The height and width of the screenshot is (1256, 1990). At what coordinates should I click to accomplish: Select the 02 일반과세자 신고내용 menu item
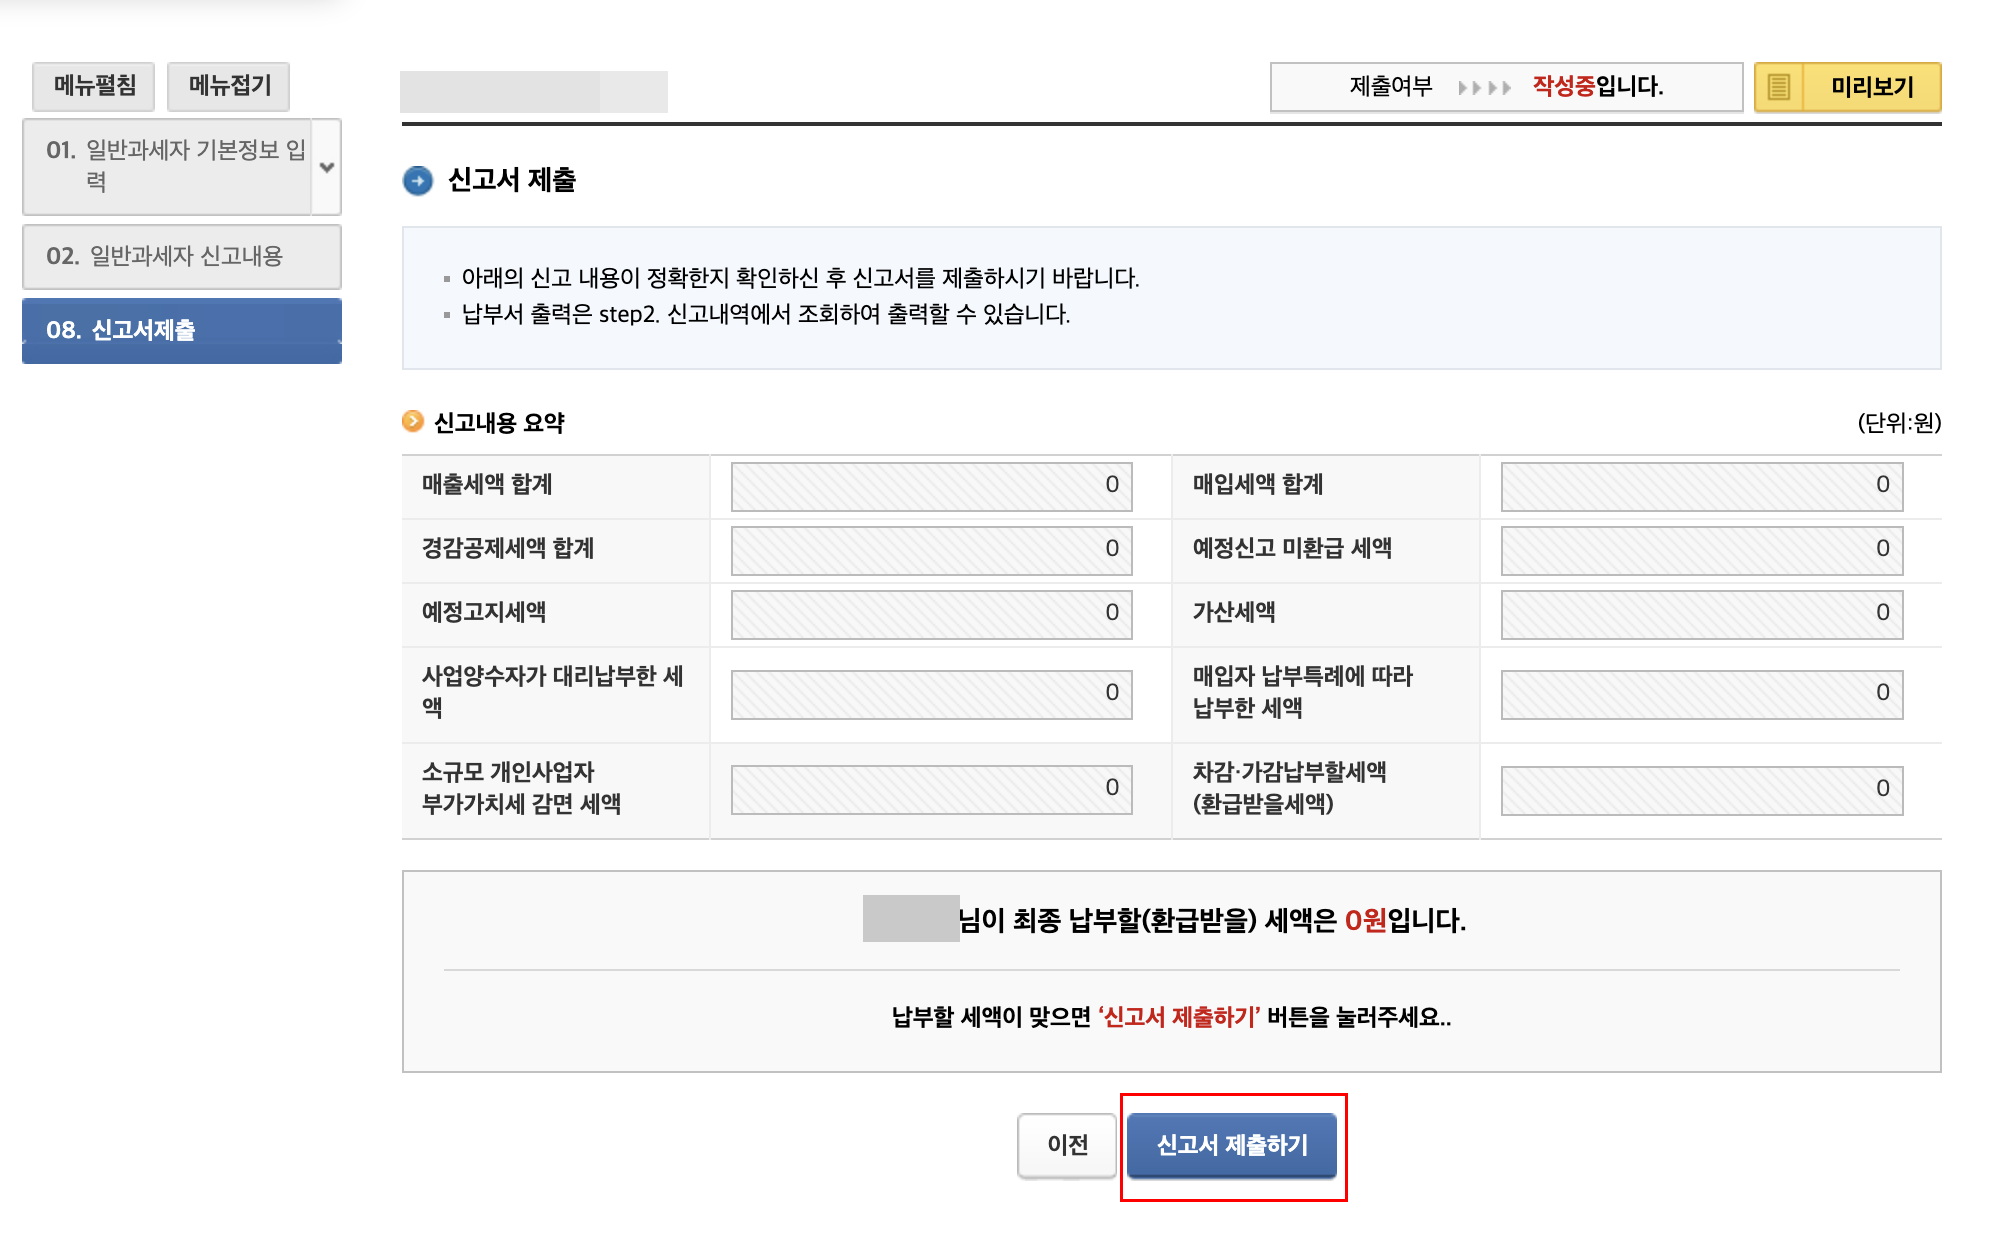[181, 257]
